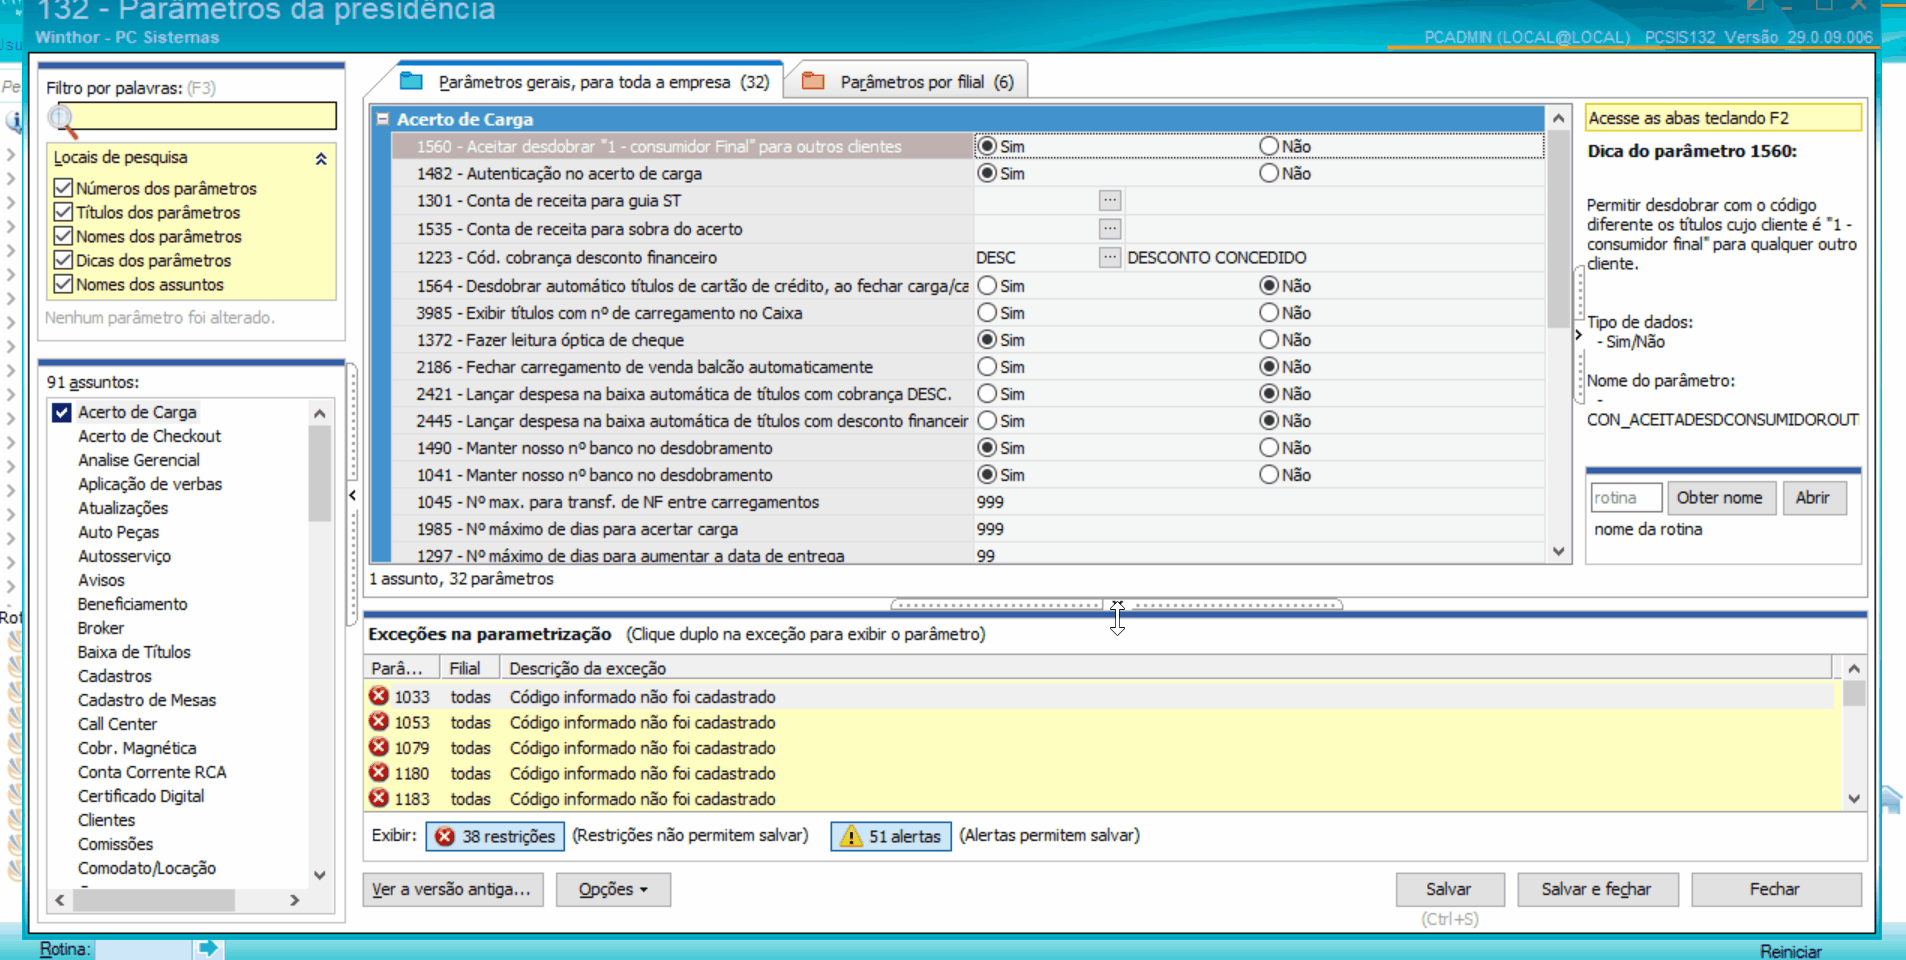Click blue folder icon on general parameters tab

pos(411,81)
